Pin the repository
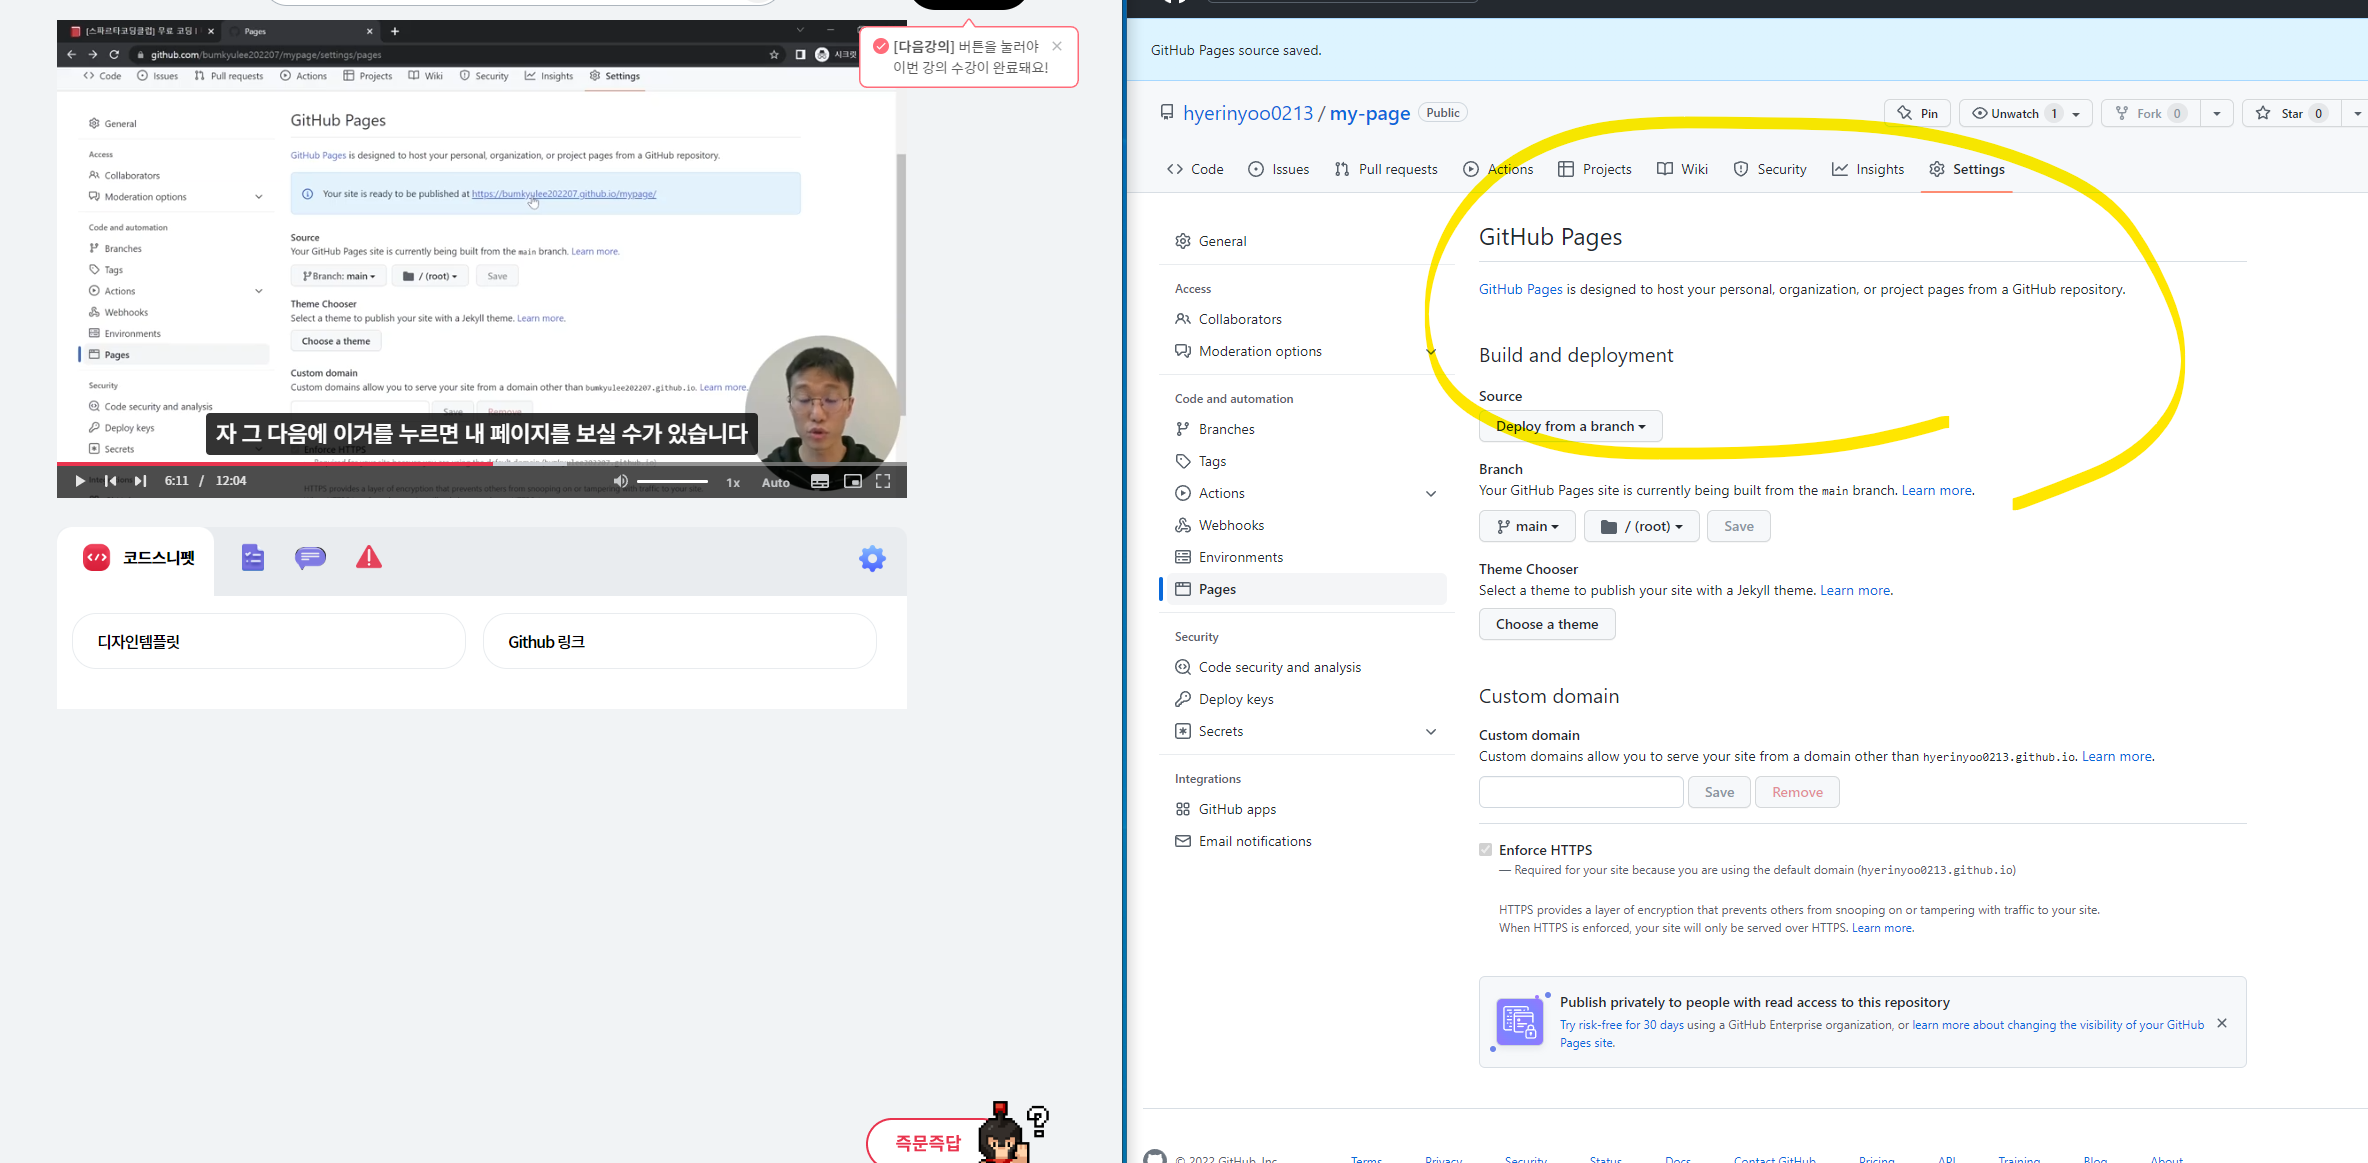 coord(1918,113)
